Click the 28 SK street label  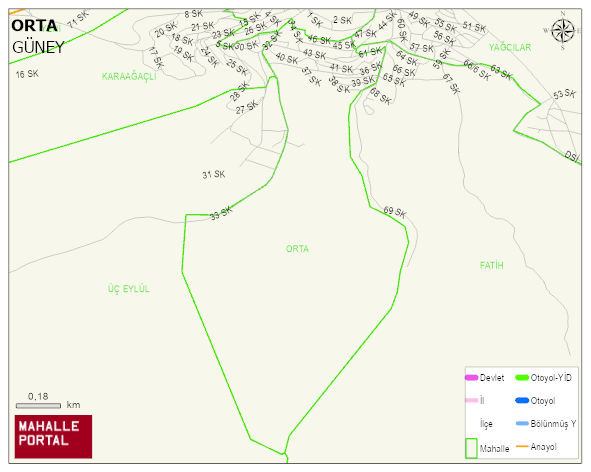tap(240, 92)
